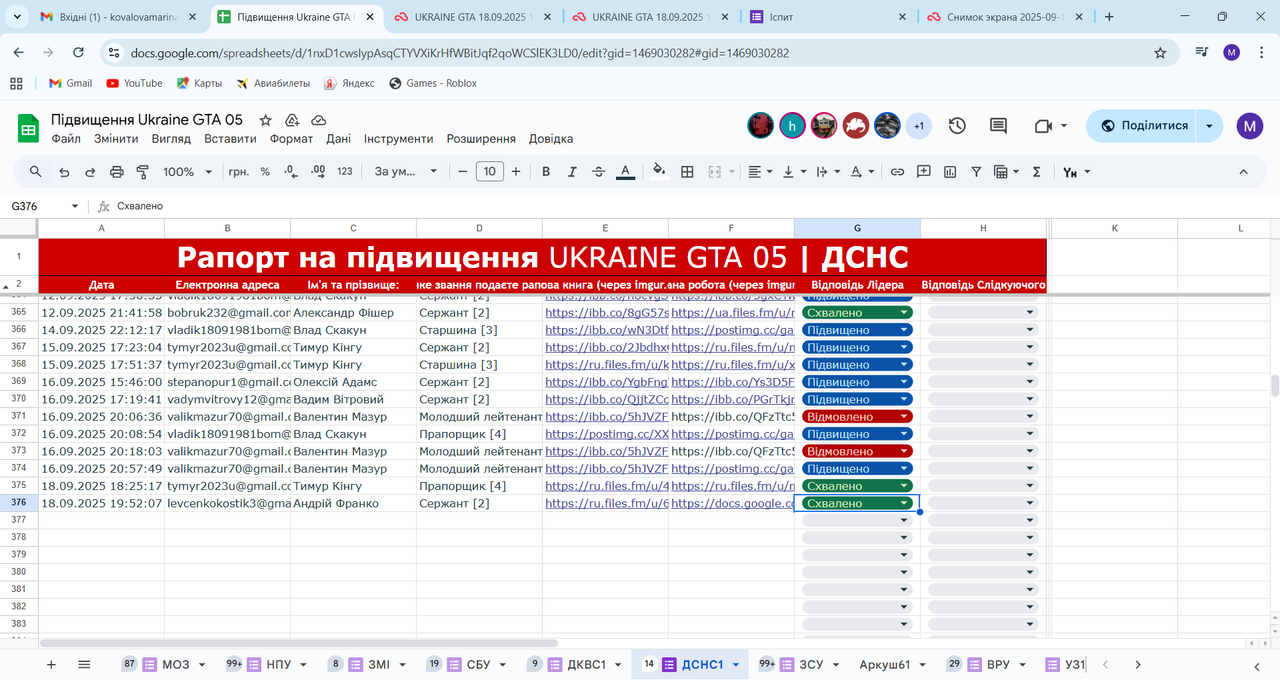
Task: Click the name box showing G376
Action: pyautogui.click(x=45, y=206)
